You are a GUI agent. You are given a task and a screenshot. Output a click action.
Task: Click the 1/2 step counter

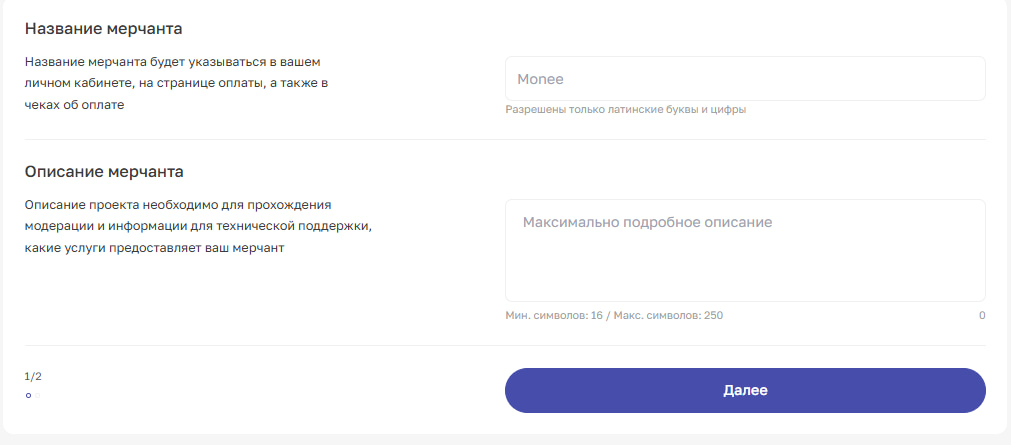coord(33,377)
